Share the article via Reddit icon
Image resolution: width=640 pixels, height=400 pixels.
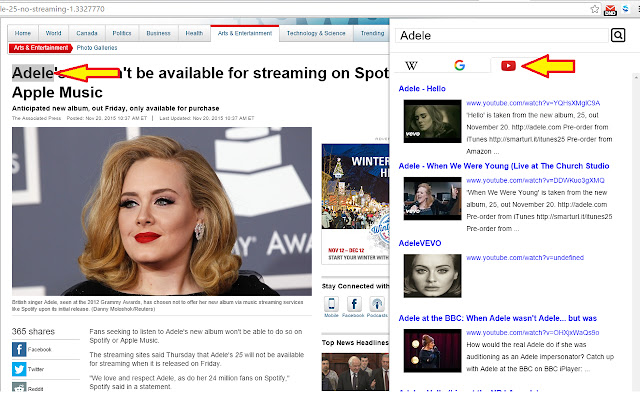(19, 387)
